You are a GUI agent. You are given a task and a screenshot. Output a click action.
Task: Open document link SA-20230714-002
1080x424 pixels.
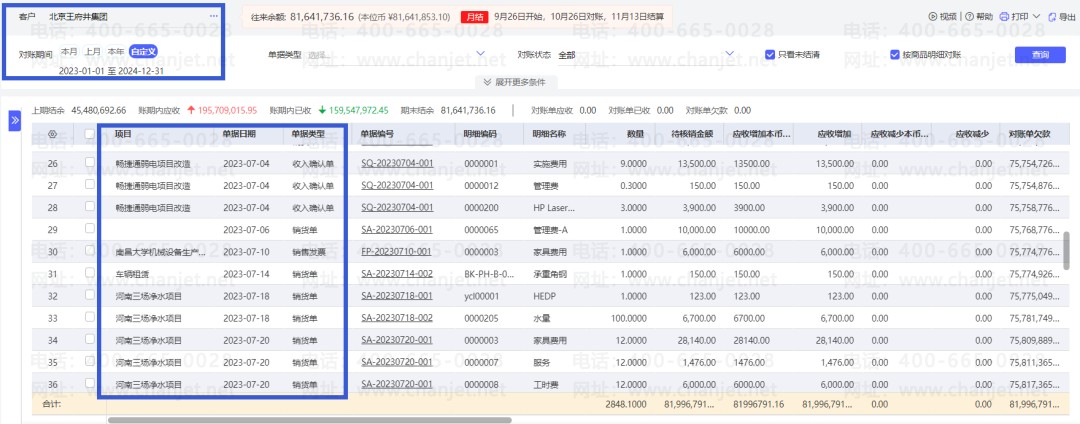[397, 273]
